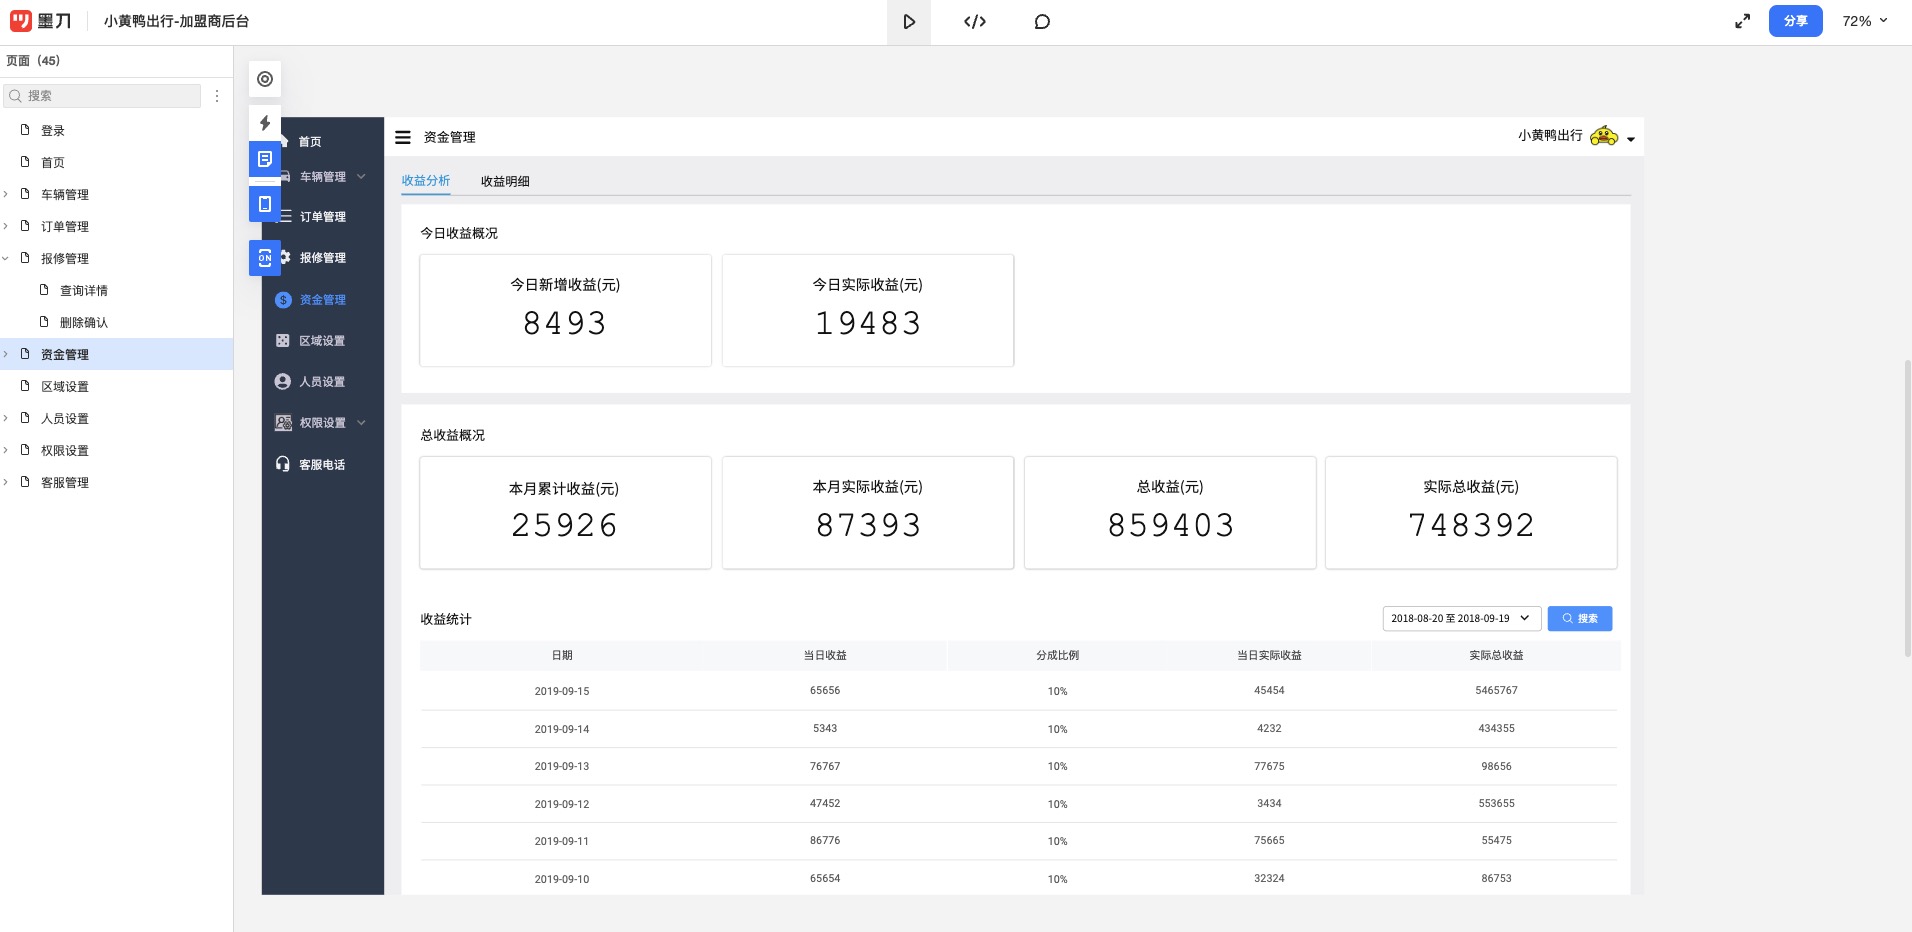1912x932 pixels.
Task: Click the hamburger menu icon beside 资金管理
Action: pos(403,137)
